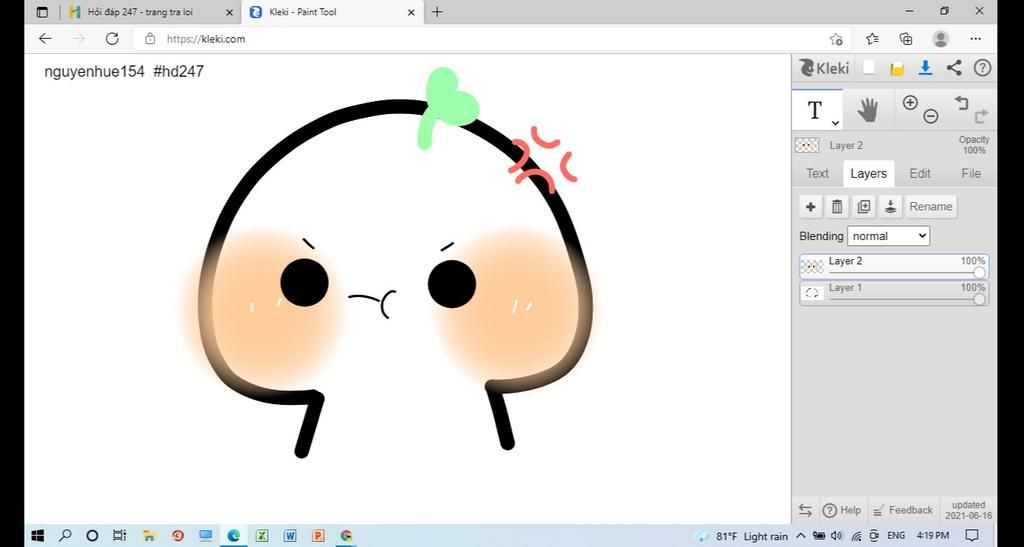
Task: Save image using the blue download arrow
Action: coord(925,68)
